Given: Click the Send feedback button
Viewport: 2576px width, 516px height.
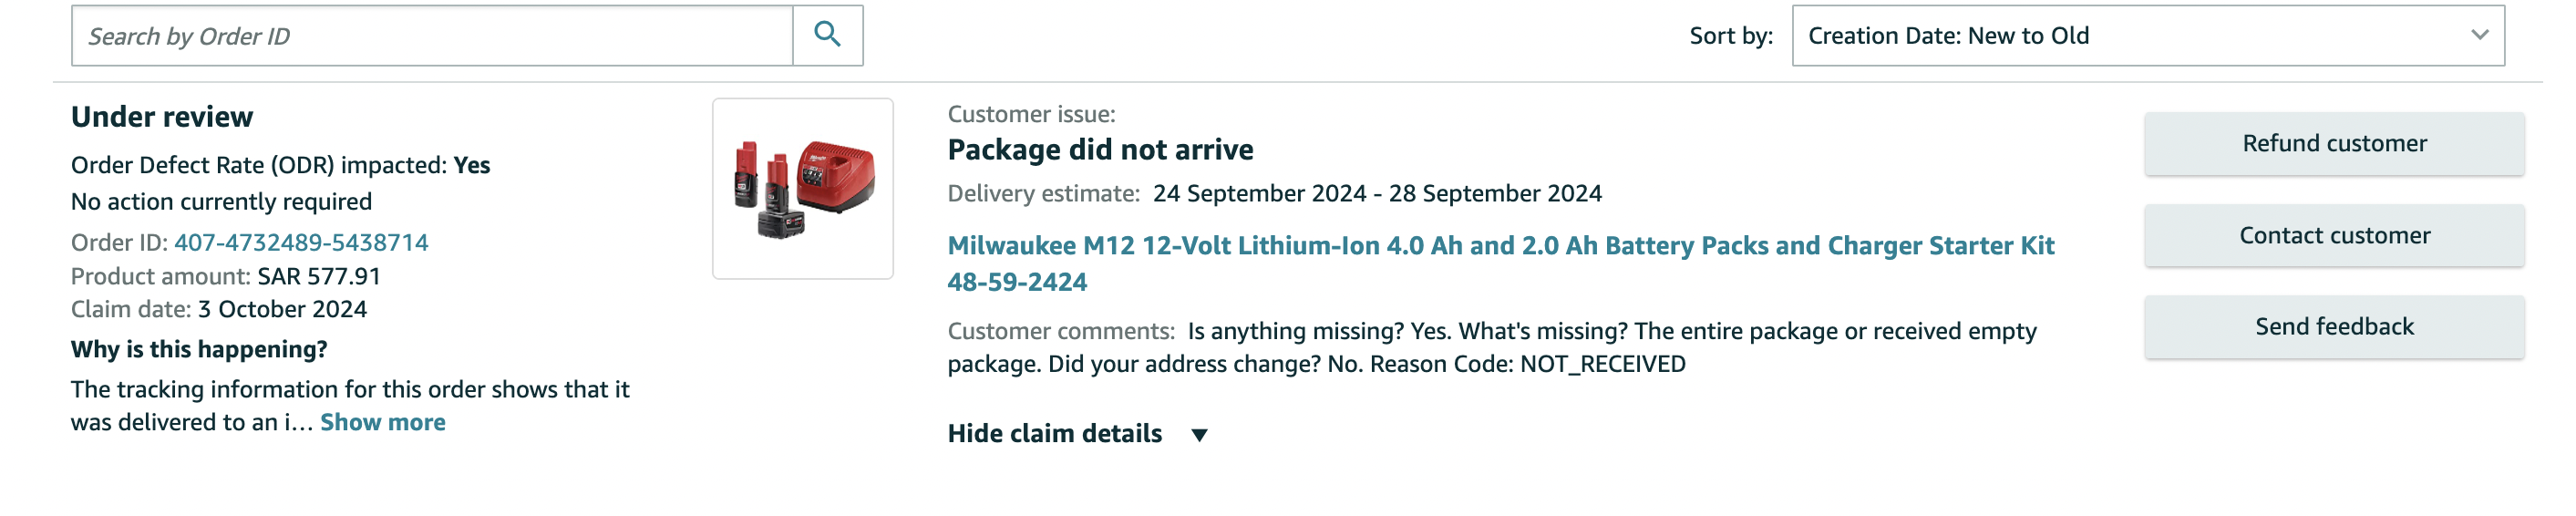Looking at the screenshot, I should coord(2333,327).
